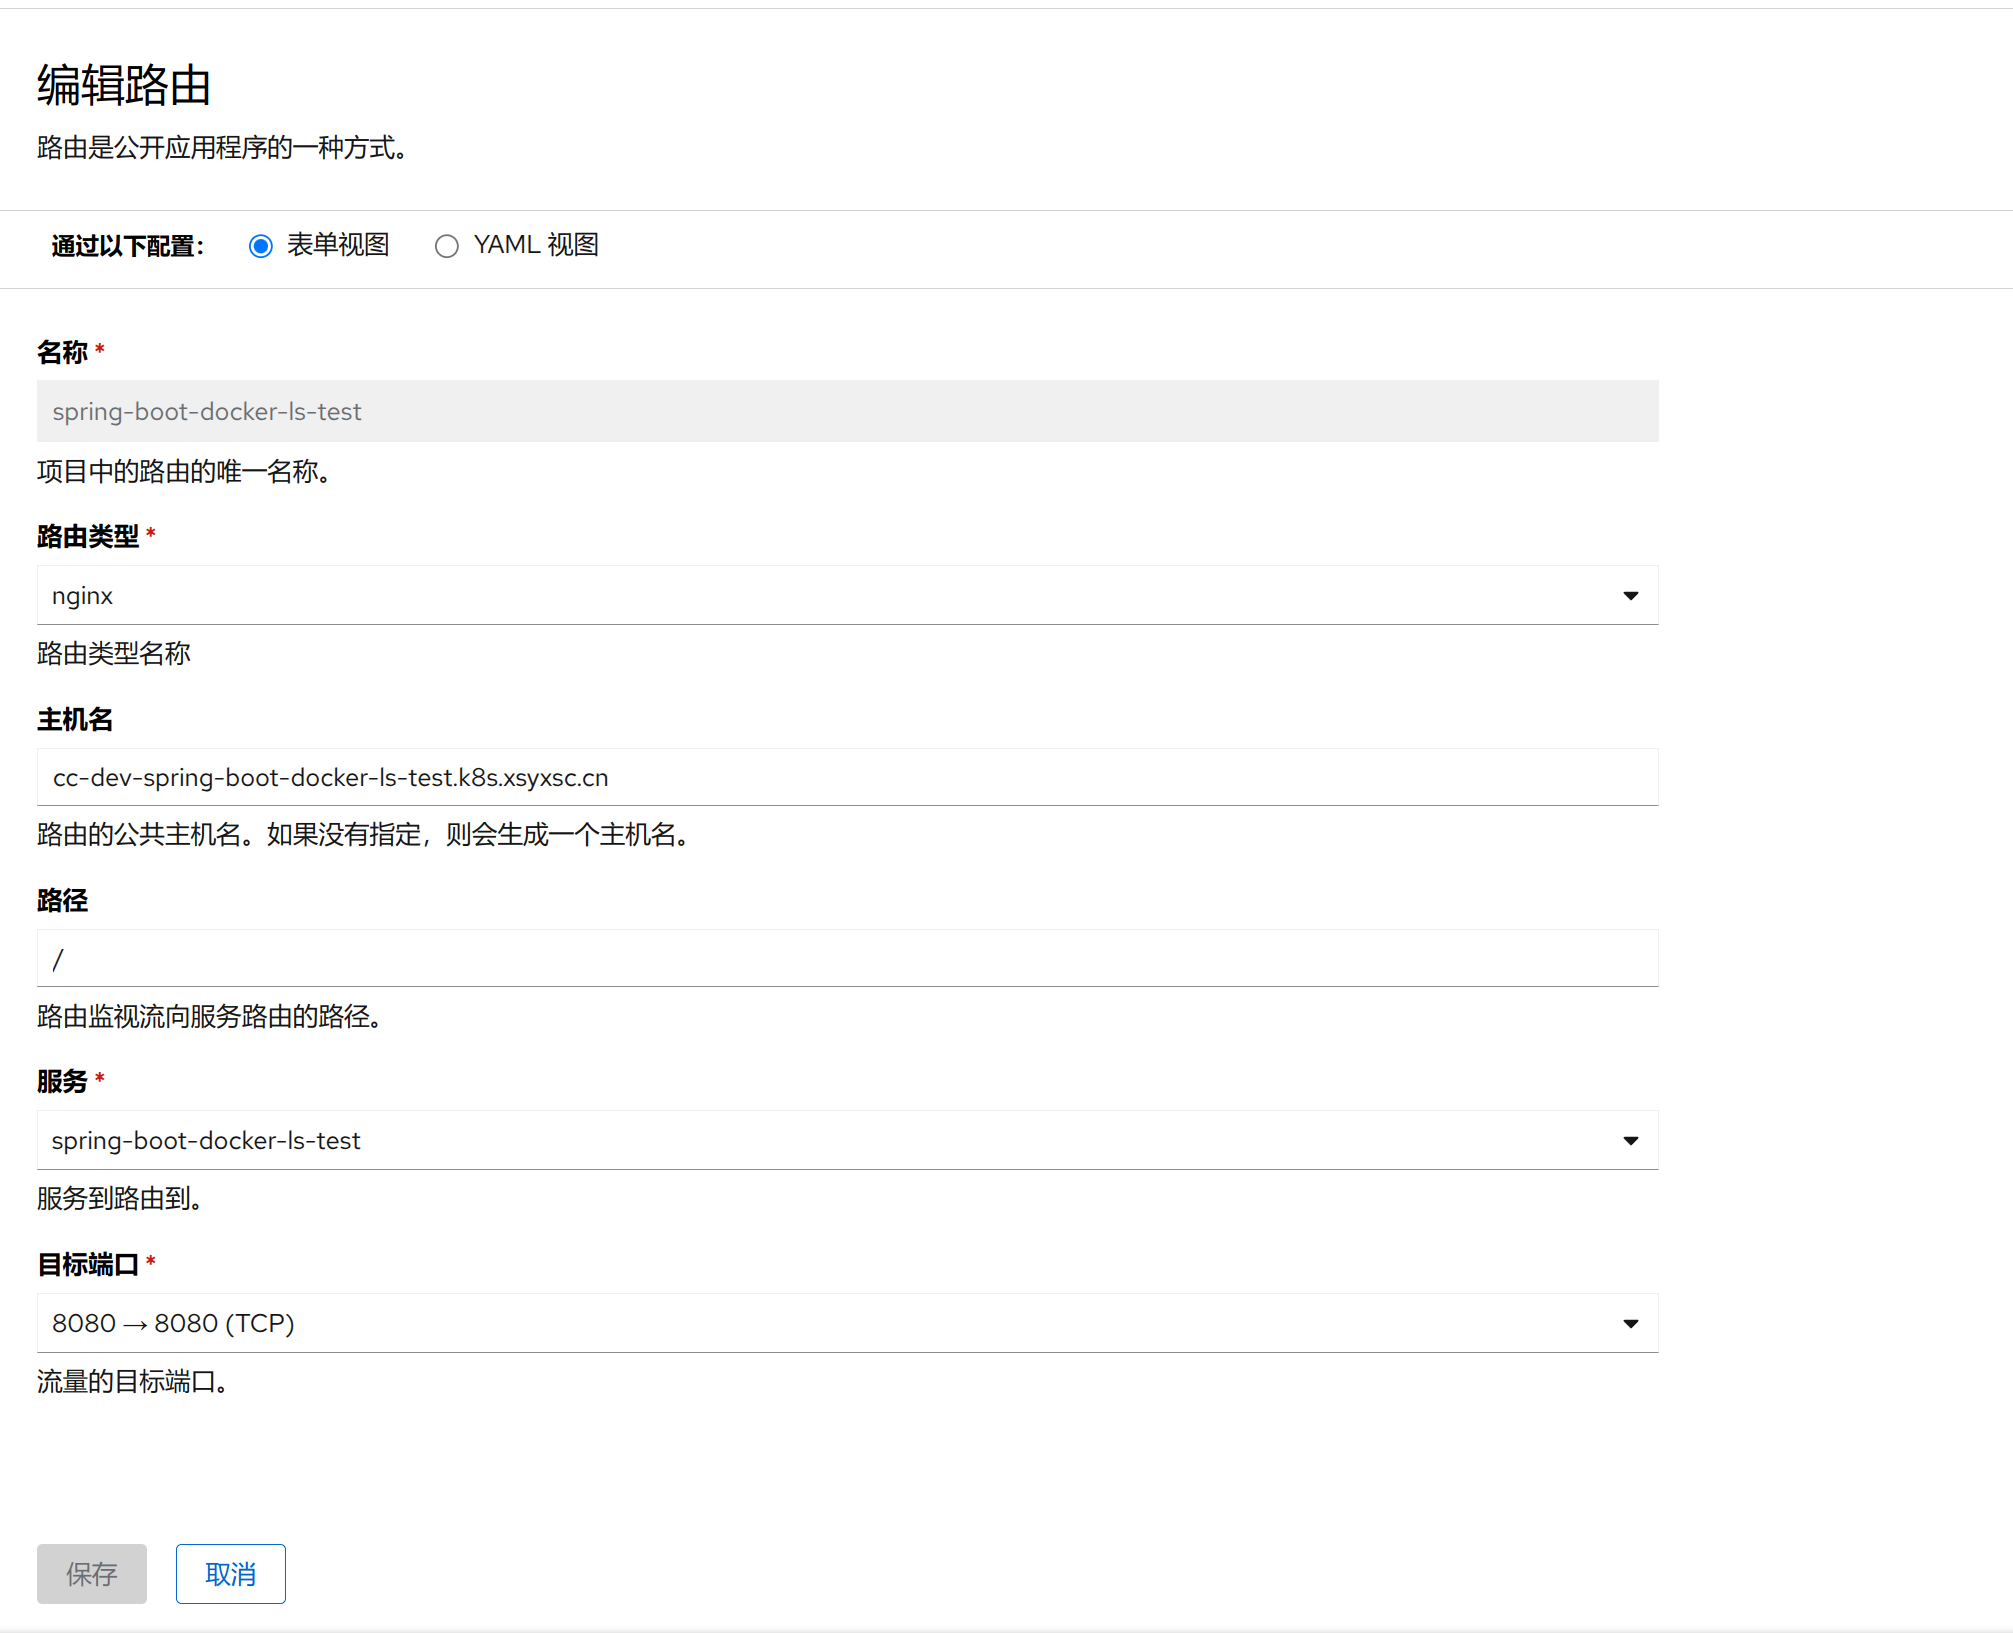Click the 路由类型 field label
Screen dimensions: 2013x1633
click(x=88, y=537)
